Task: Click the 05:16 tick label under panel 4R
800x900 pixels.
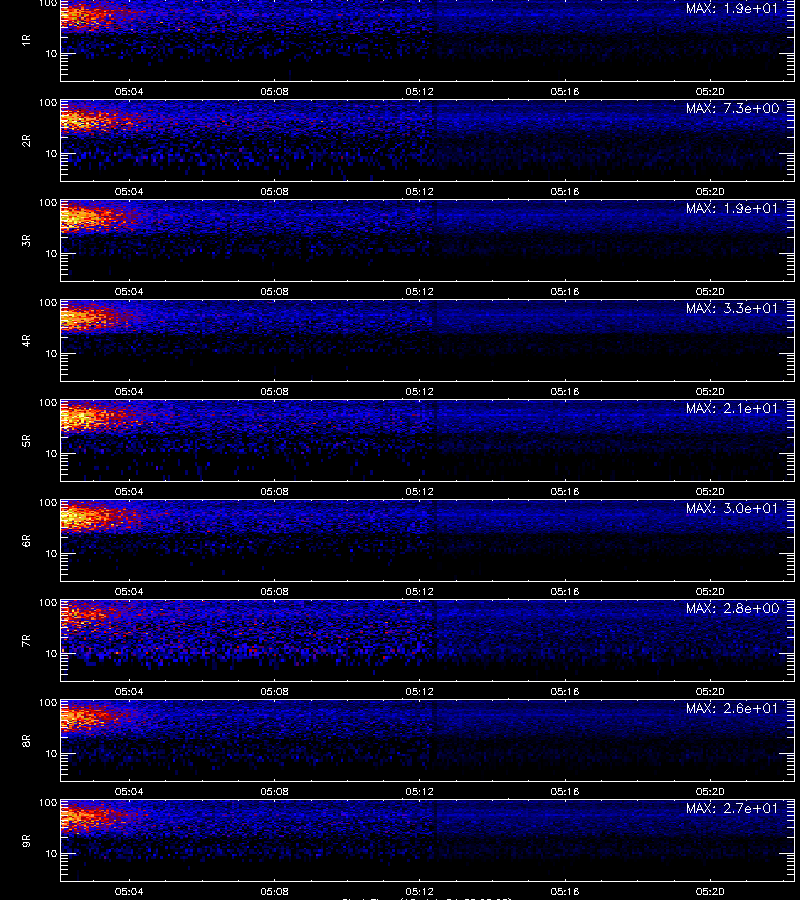Action: coord(565,391)
